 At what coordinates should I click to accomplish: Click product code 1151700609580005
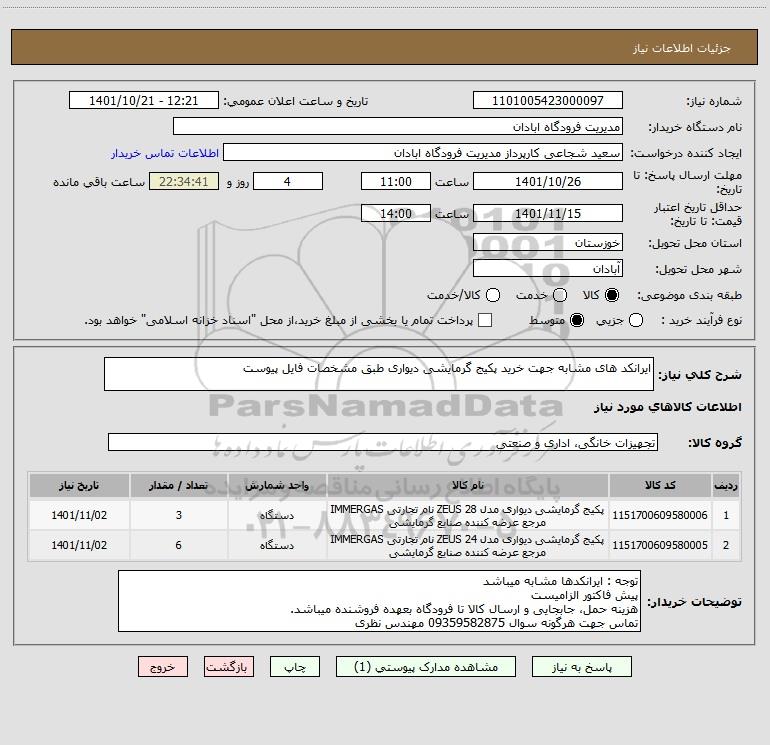point(660,545)
